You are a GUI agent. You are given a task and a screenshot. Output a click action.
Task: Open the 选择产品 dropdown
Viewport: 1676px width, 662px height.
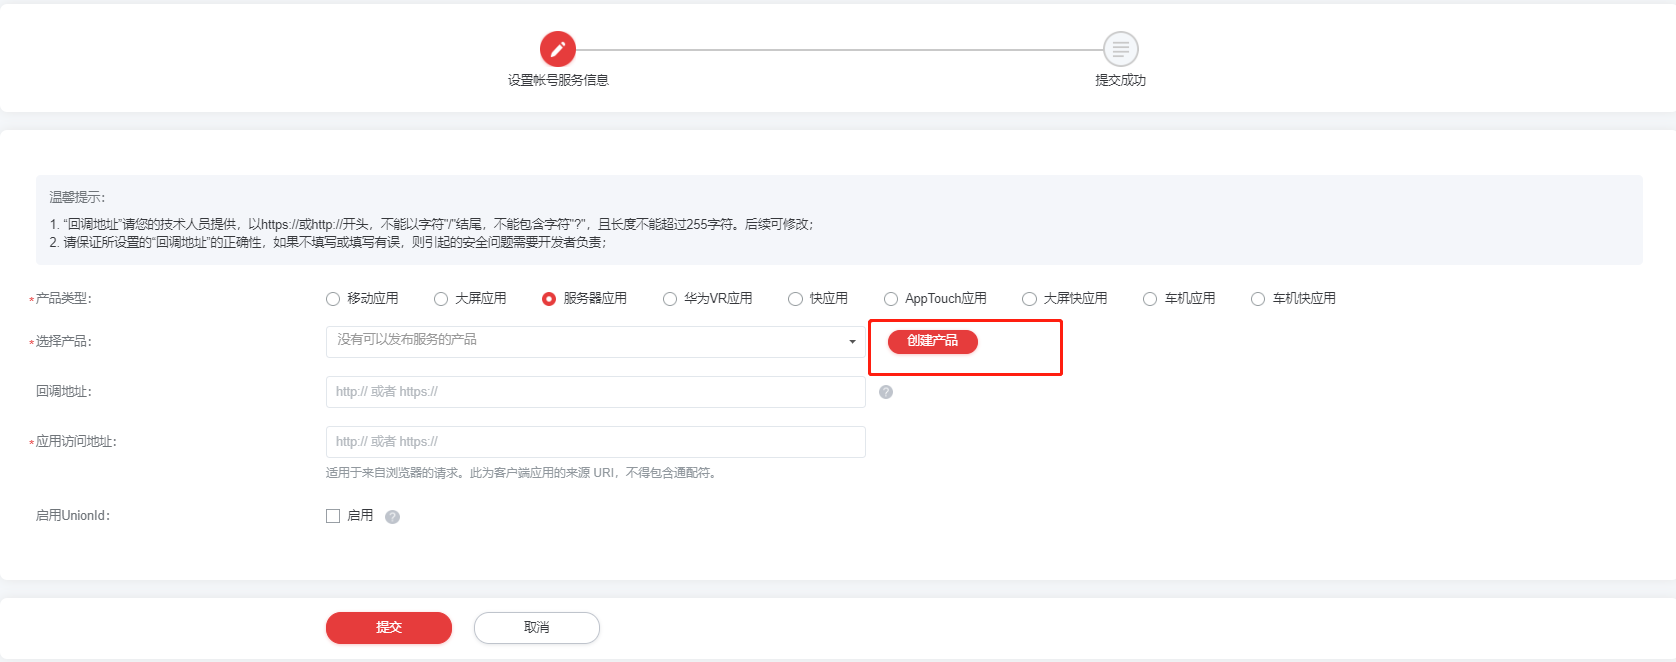[x=596, y=342]
